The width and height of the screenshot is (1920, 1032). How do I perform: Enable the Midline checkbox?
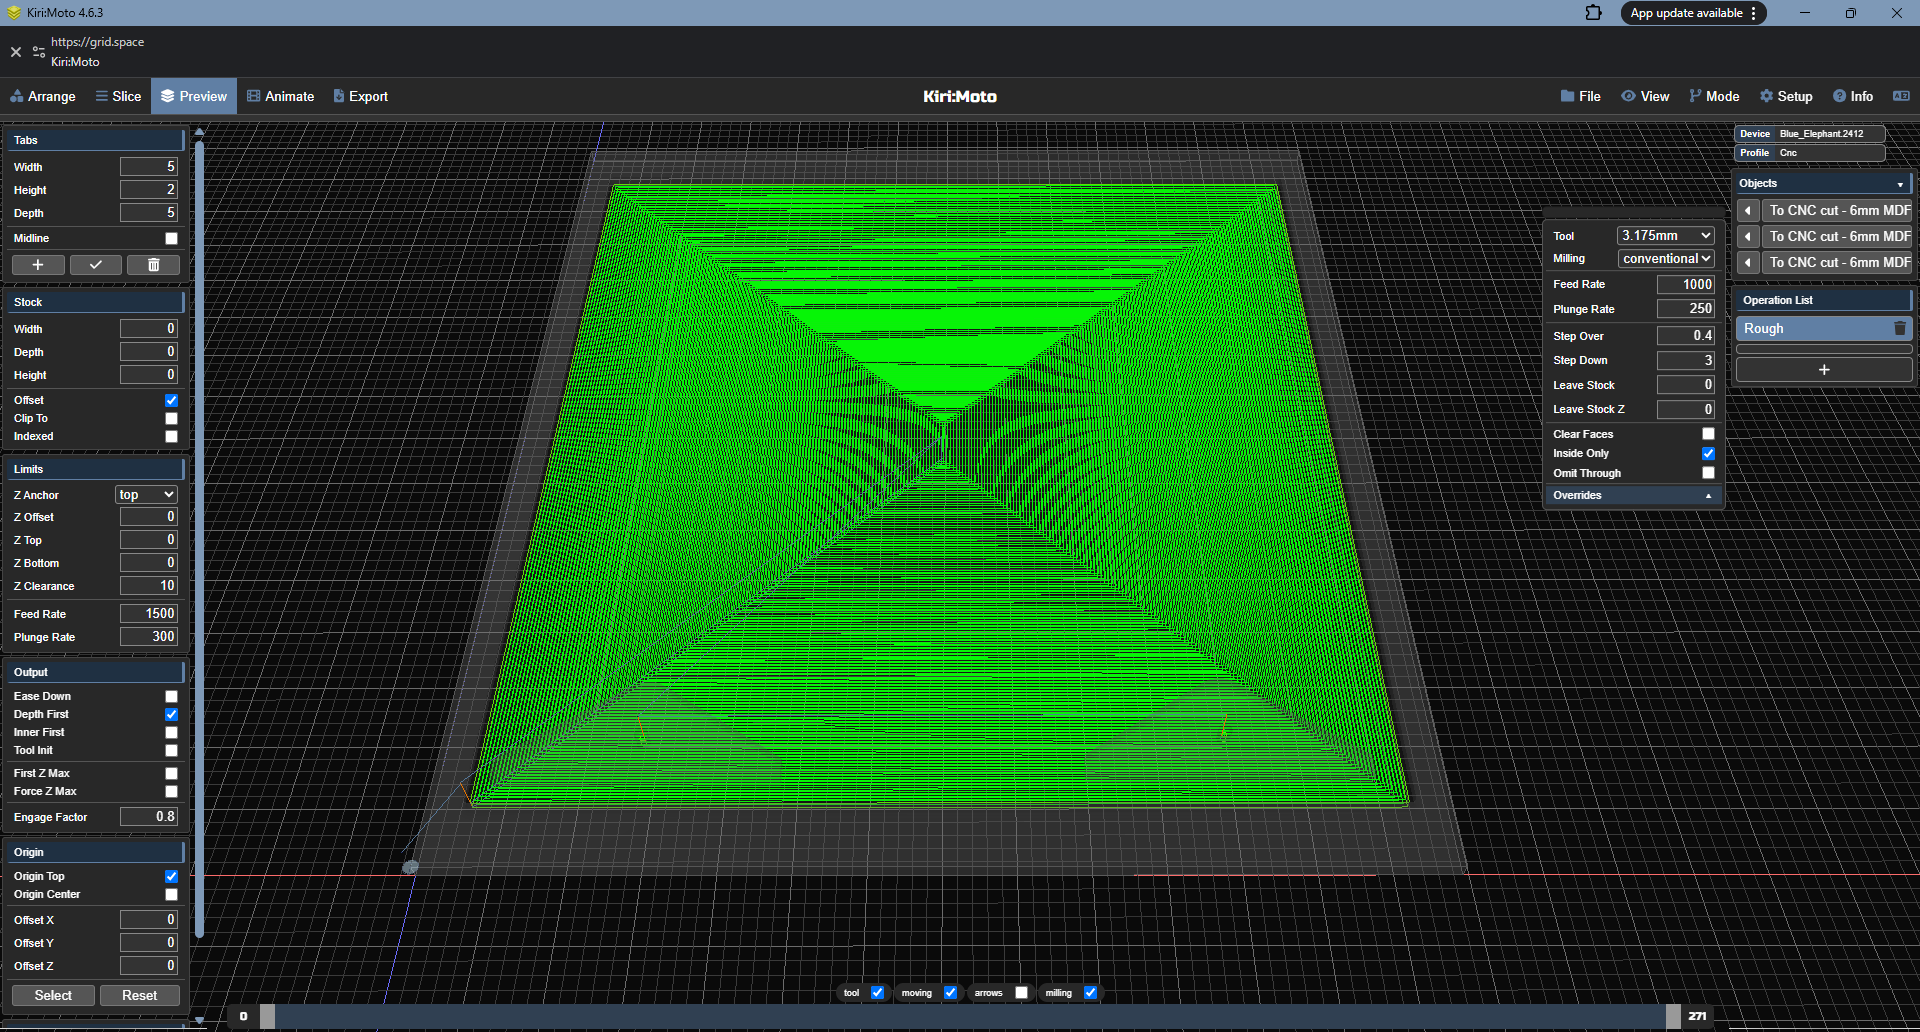171,239
